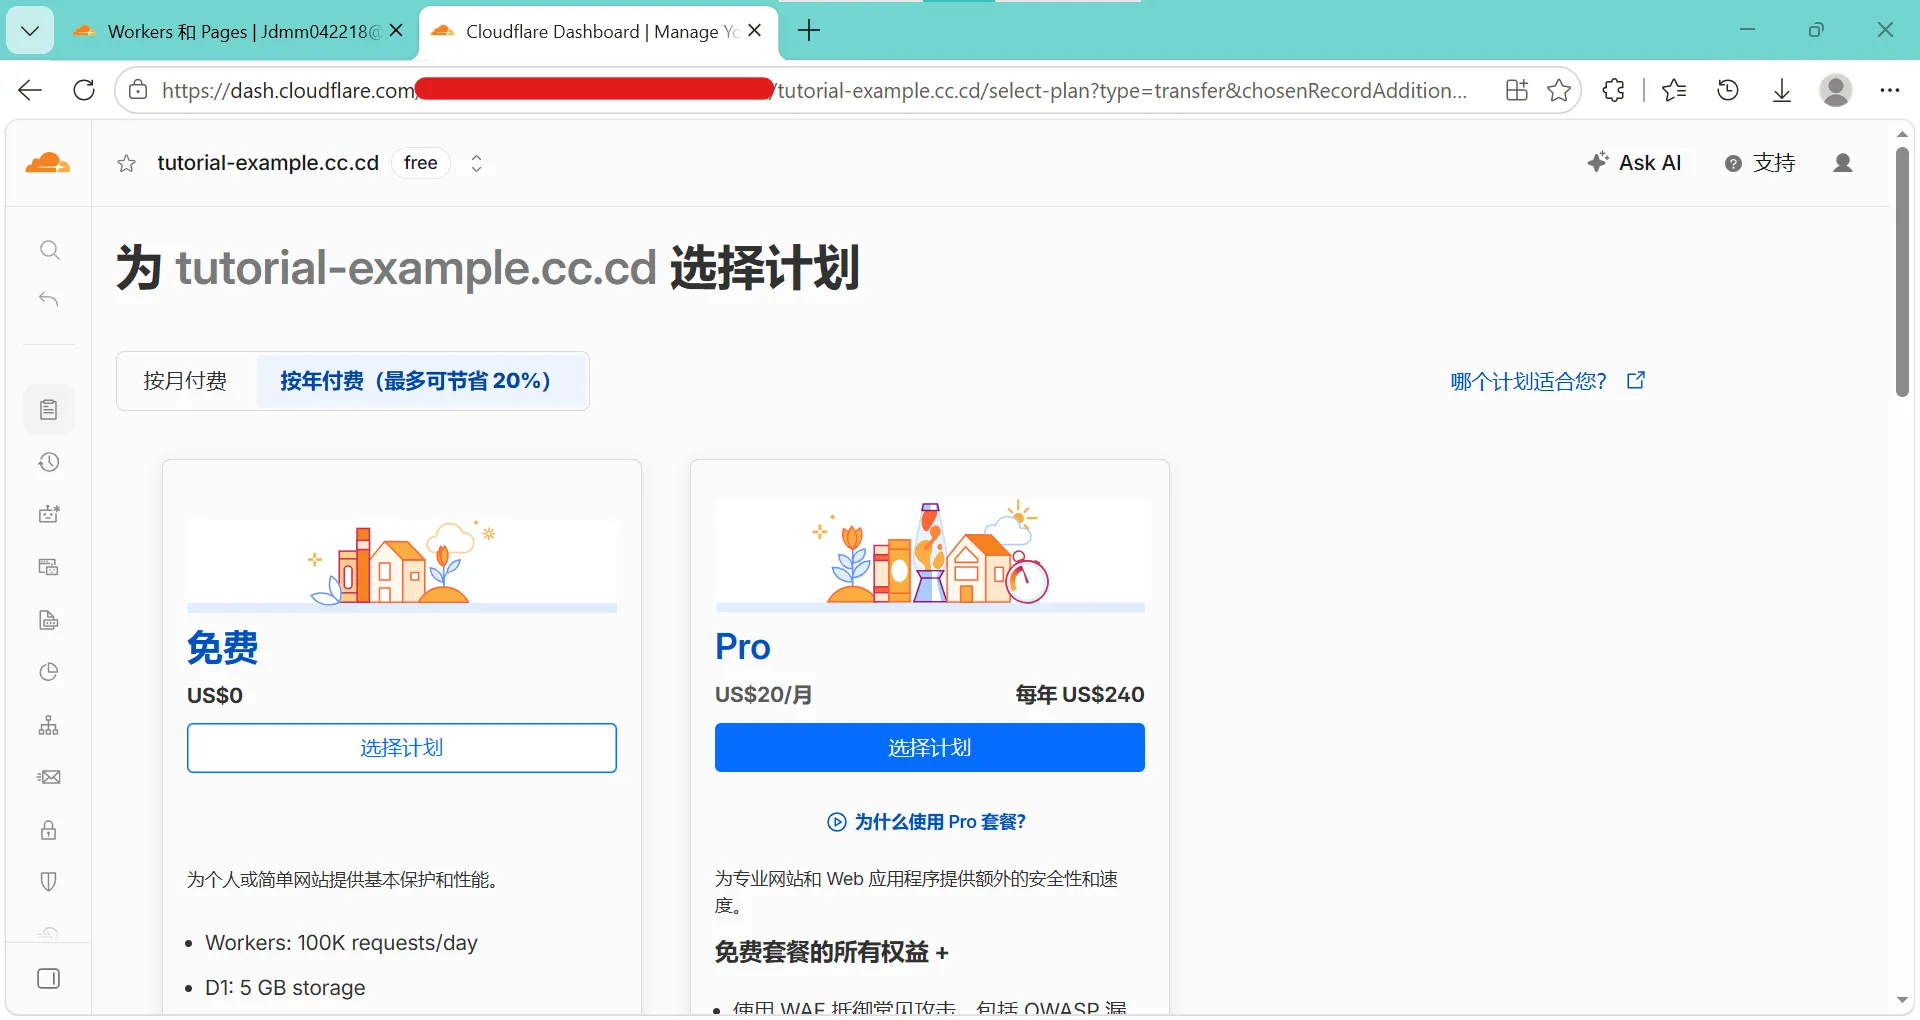Click the Pro plan title
Screen dimensions: 1920x1020
click(743, 647)
